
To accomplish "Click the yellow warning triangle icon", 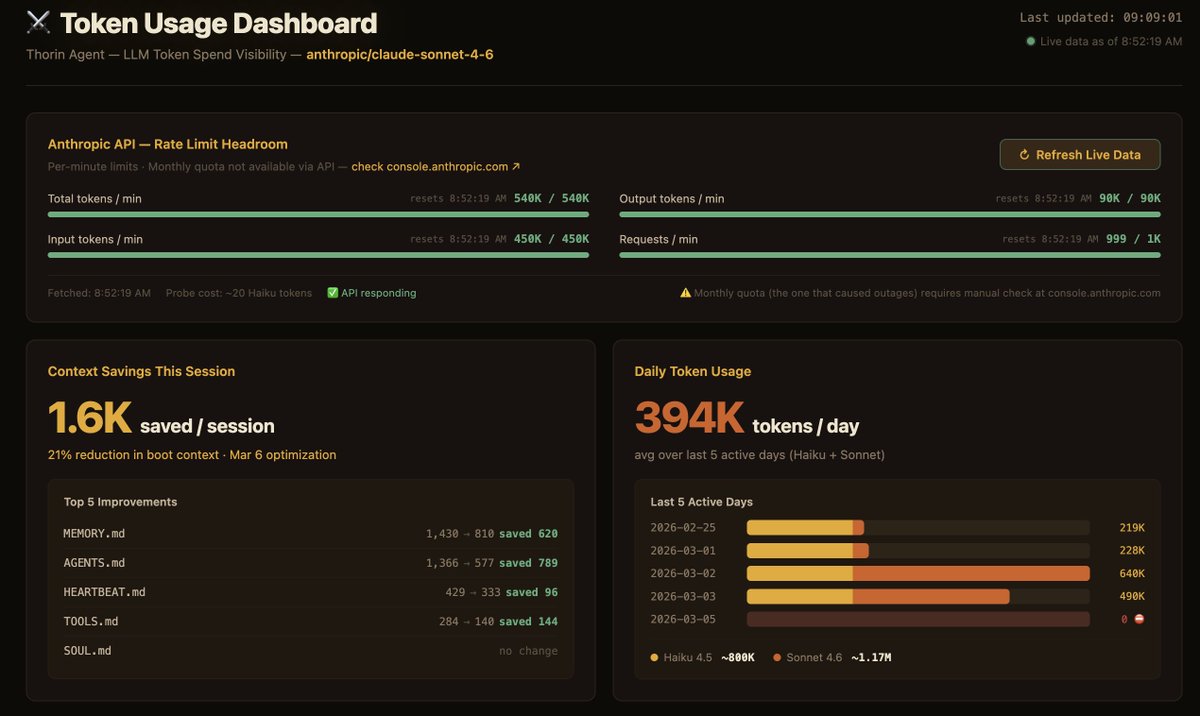I will tap(685, 293).
